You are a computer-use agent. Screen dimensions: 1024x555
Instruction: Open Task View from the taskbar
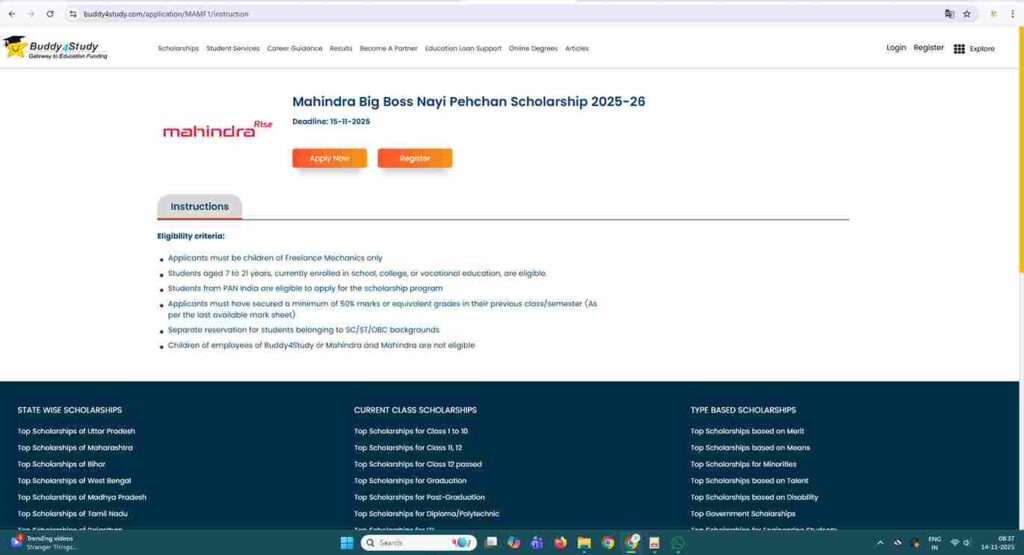pyautogui.click(x=491, y=543)
